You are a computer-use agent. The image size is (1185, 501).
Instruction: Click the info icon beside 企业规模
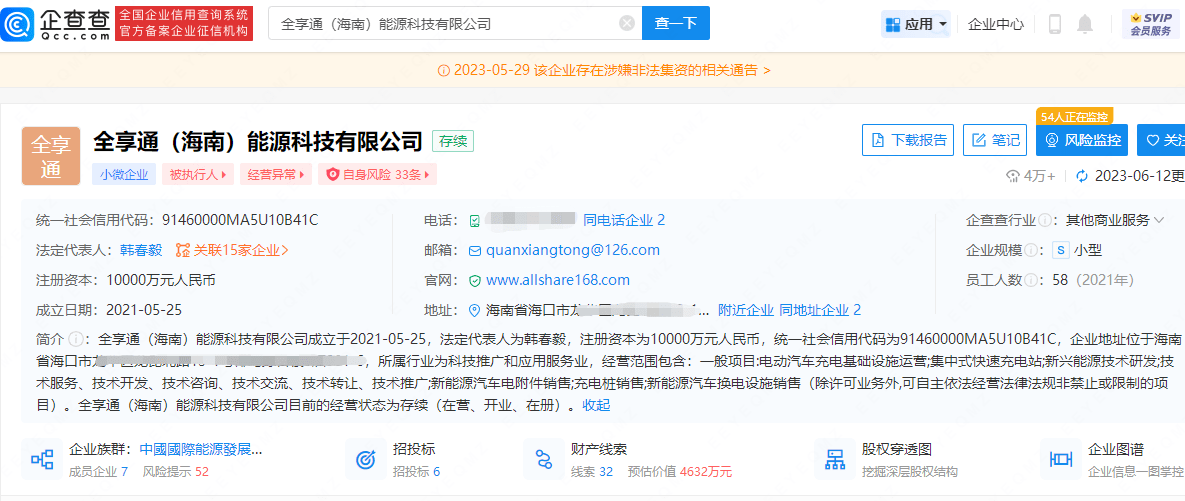tap(1031, 250)
